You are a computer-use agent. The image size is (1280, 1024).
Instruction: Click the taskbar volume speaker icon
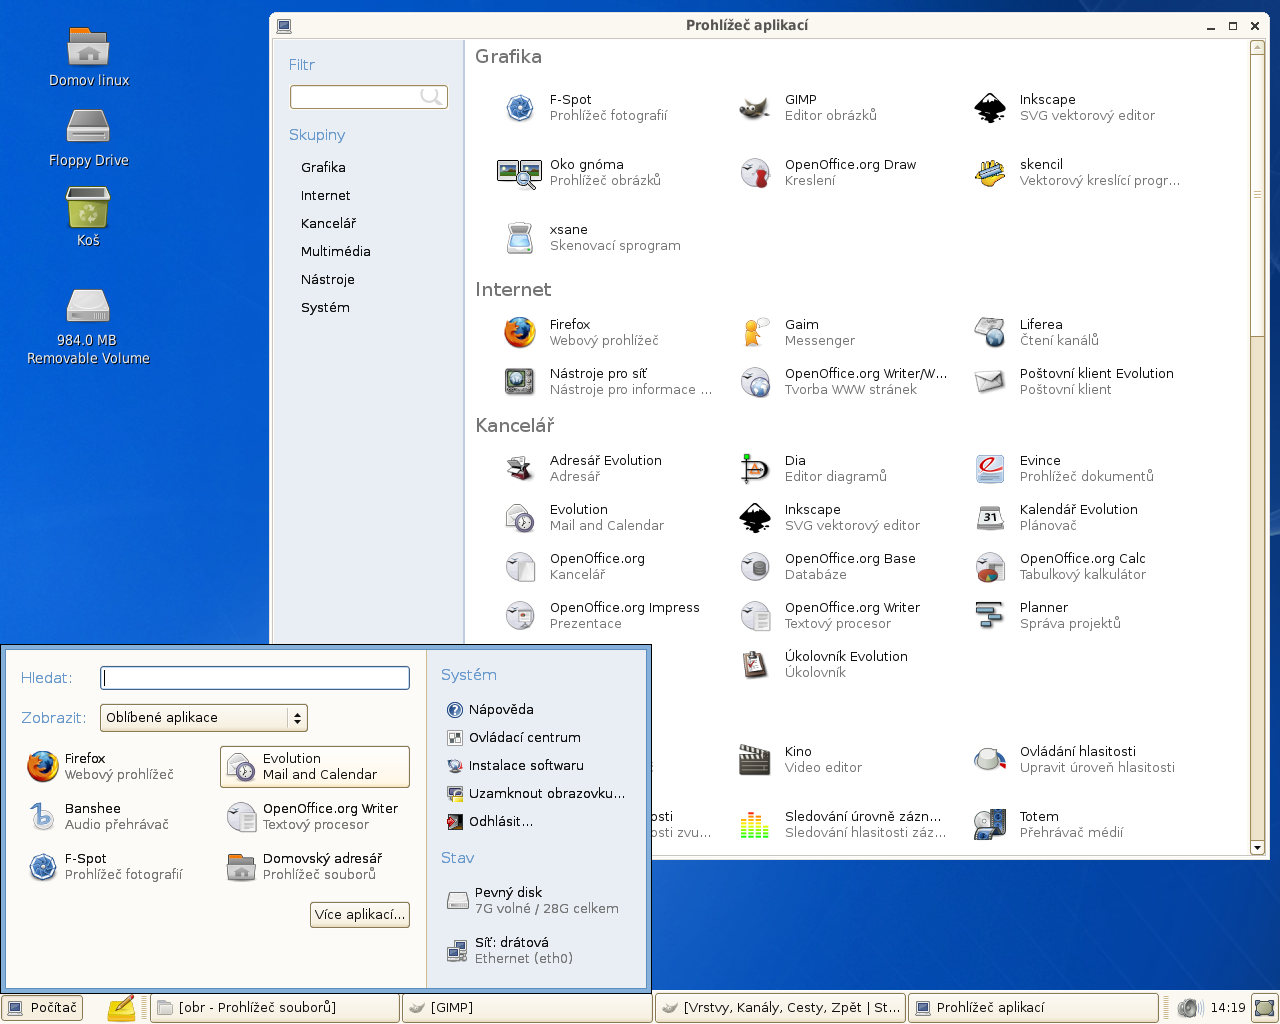(x=1189, y=1007)
